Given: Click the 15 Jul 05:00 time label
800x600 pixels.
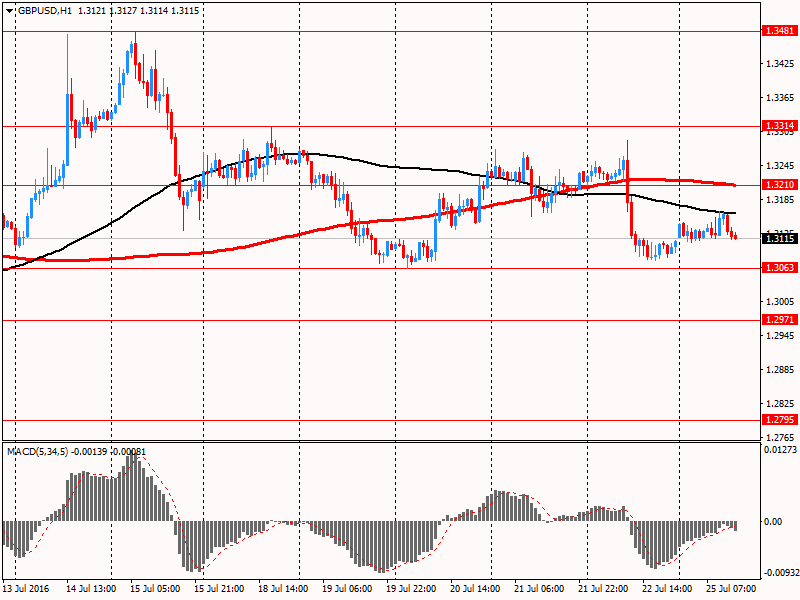Looking at the screenshot, I should click(x=155, y=589).
